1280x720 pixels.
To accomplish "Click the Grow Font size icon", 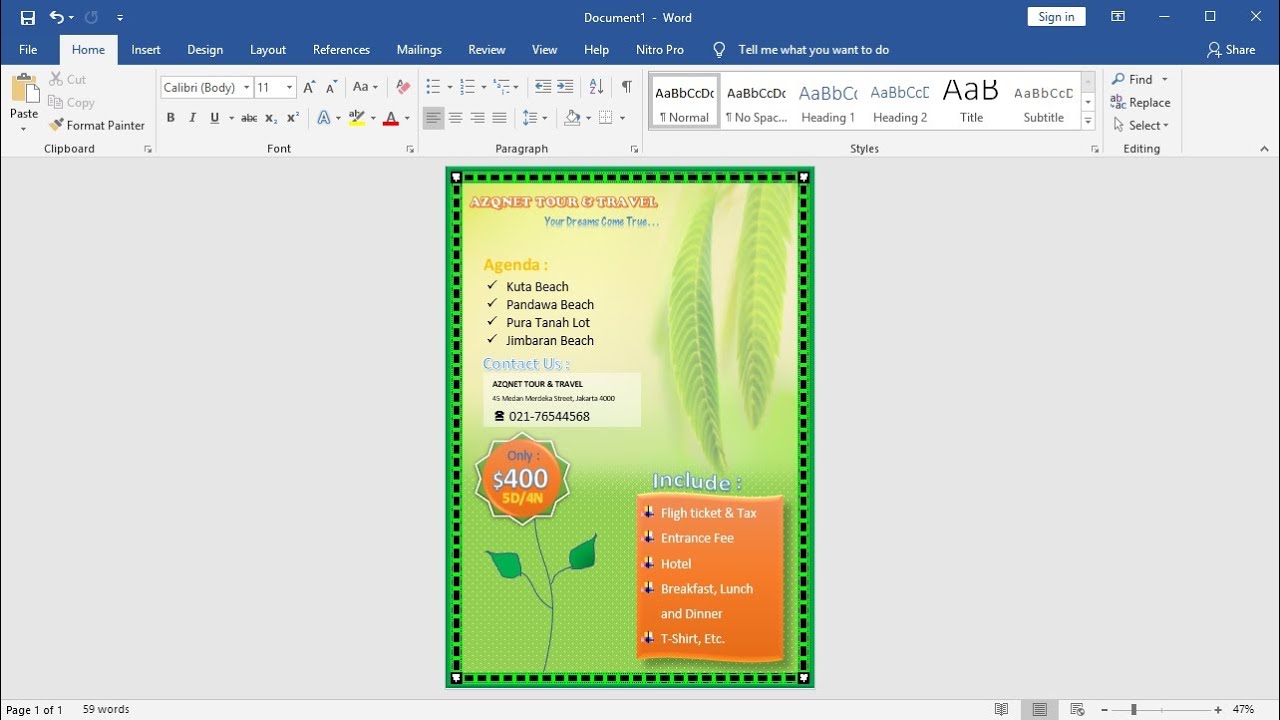I will point(309,87).
